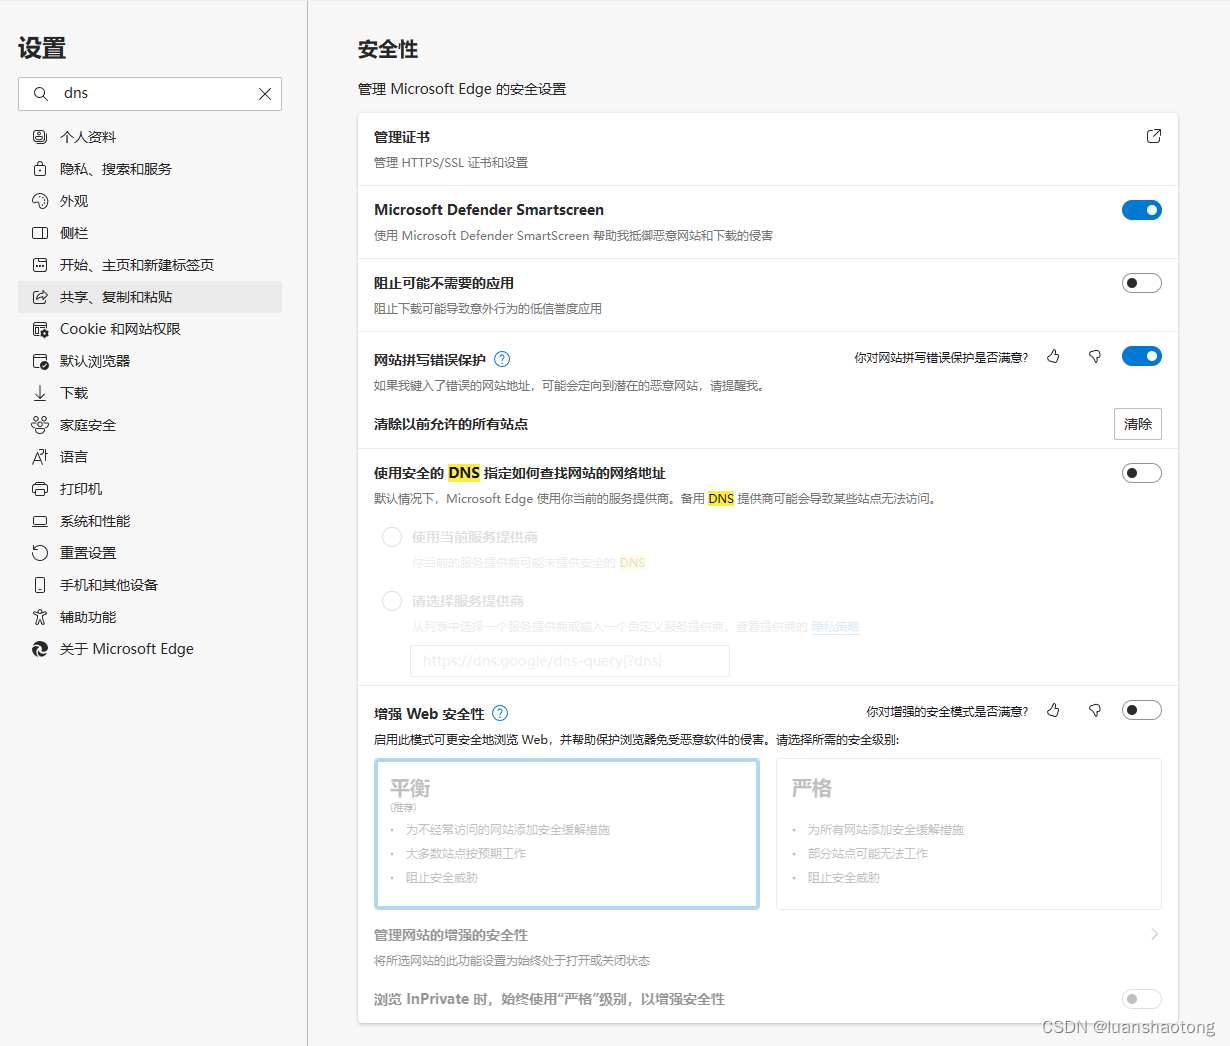Click the Cookie 和网站权限 icon
Viewport: 1230px width, 1046px height.
[40, 329]
